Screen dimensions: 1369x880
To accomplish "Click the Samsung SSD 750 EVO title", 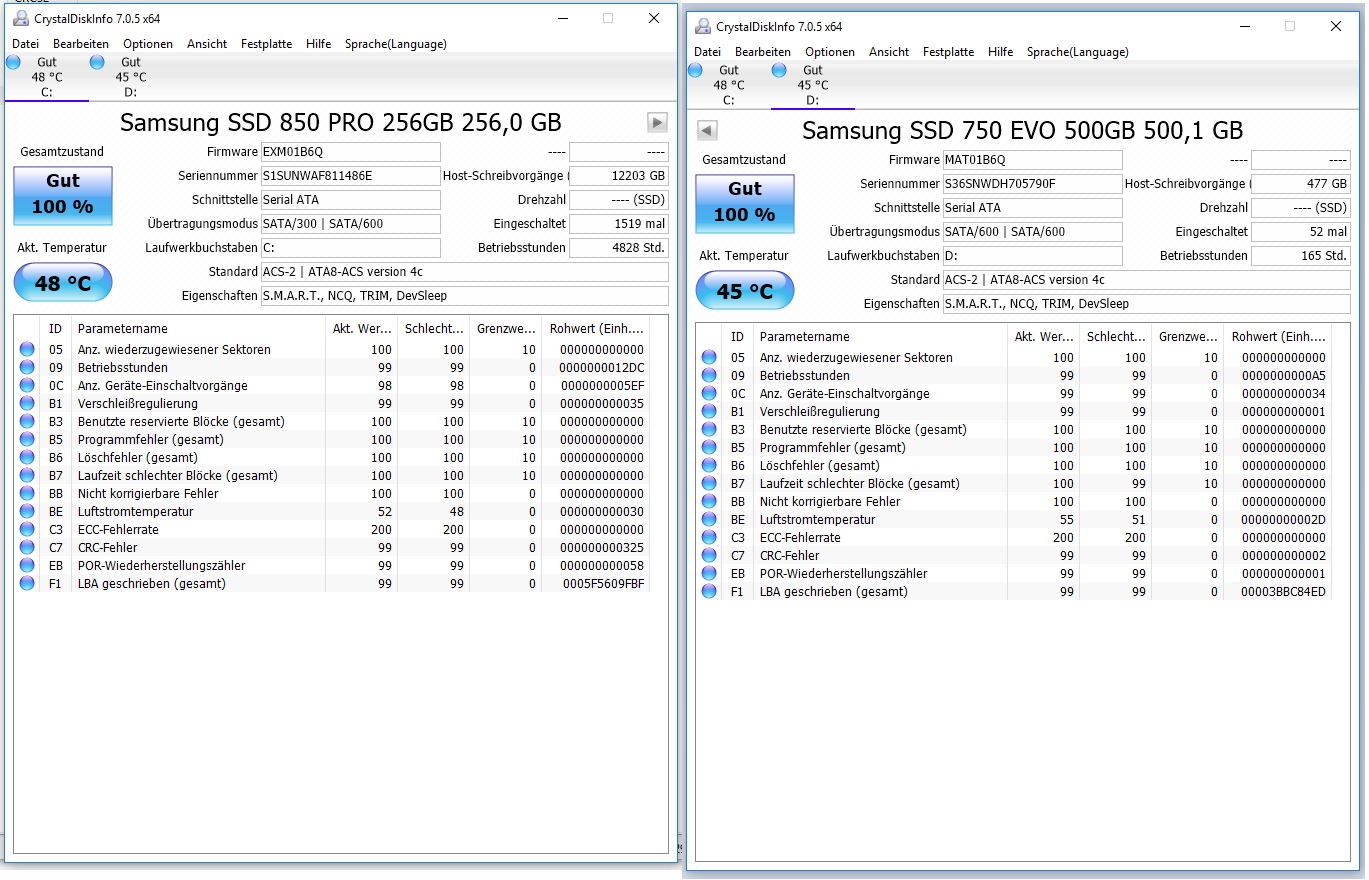I will point(1023,131).
